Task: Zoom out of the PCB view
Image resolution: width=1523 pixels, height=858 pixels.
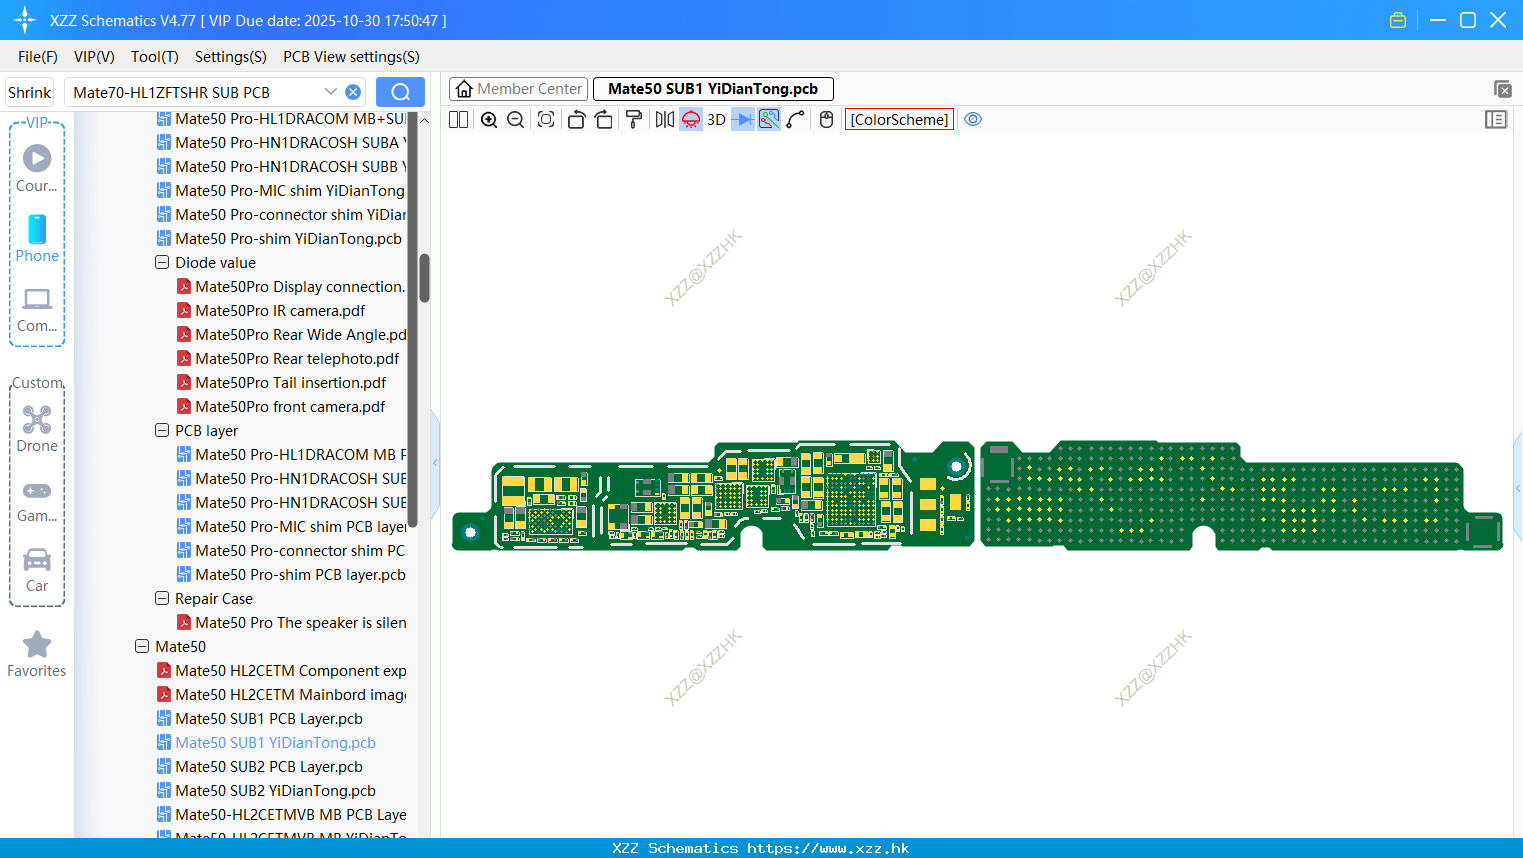Action: click(516, 120)
